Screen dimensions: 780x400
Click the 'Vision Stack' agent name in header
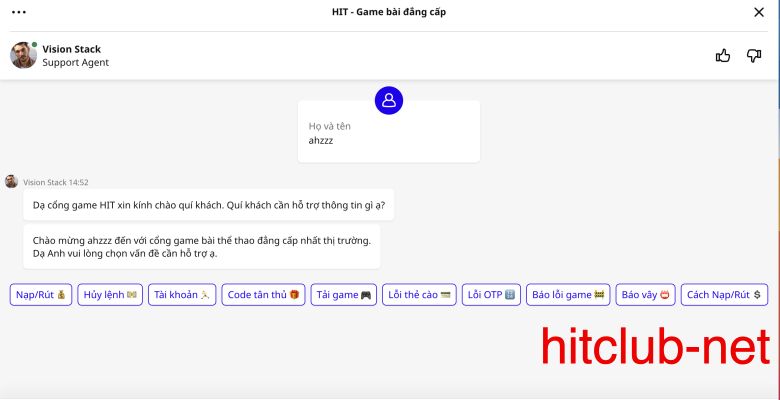pos(72,49)
